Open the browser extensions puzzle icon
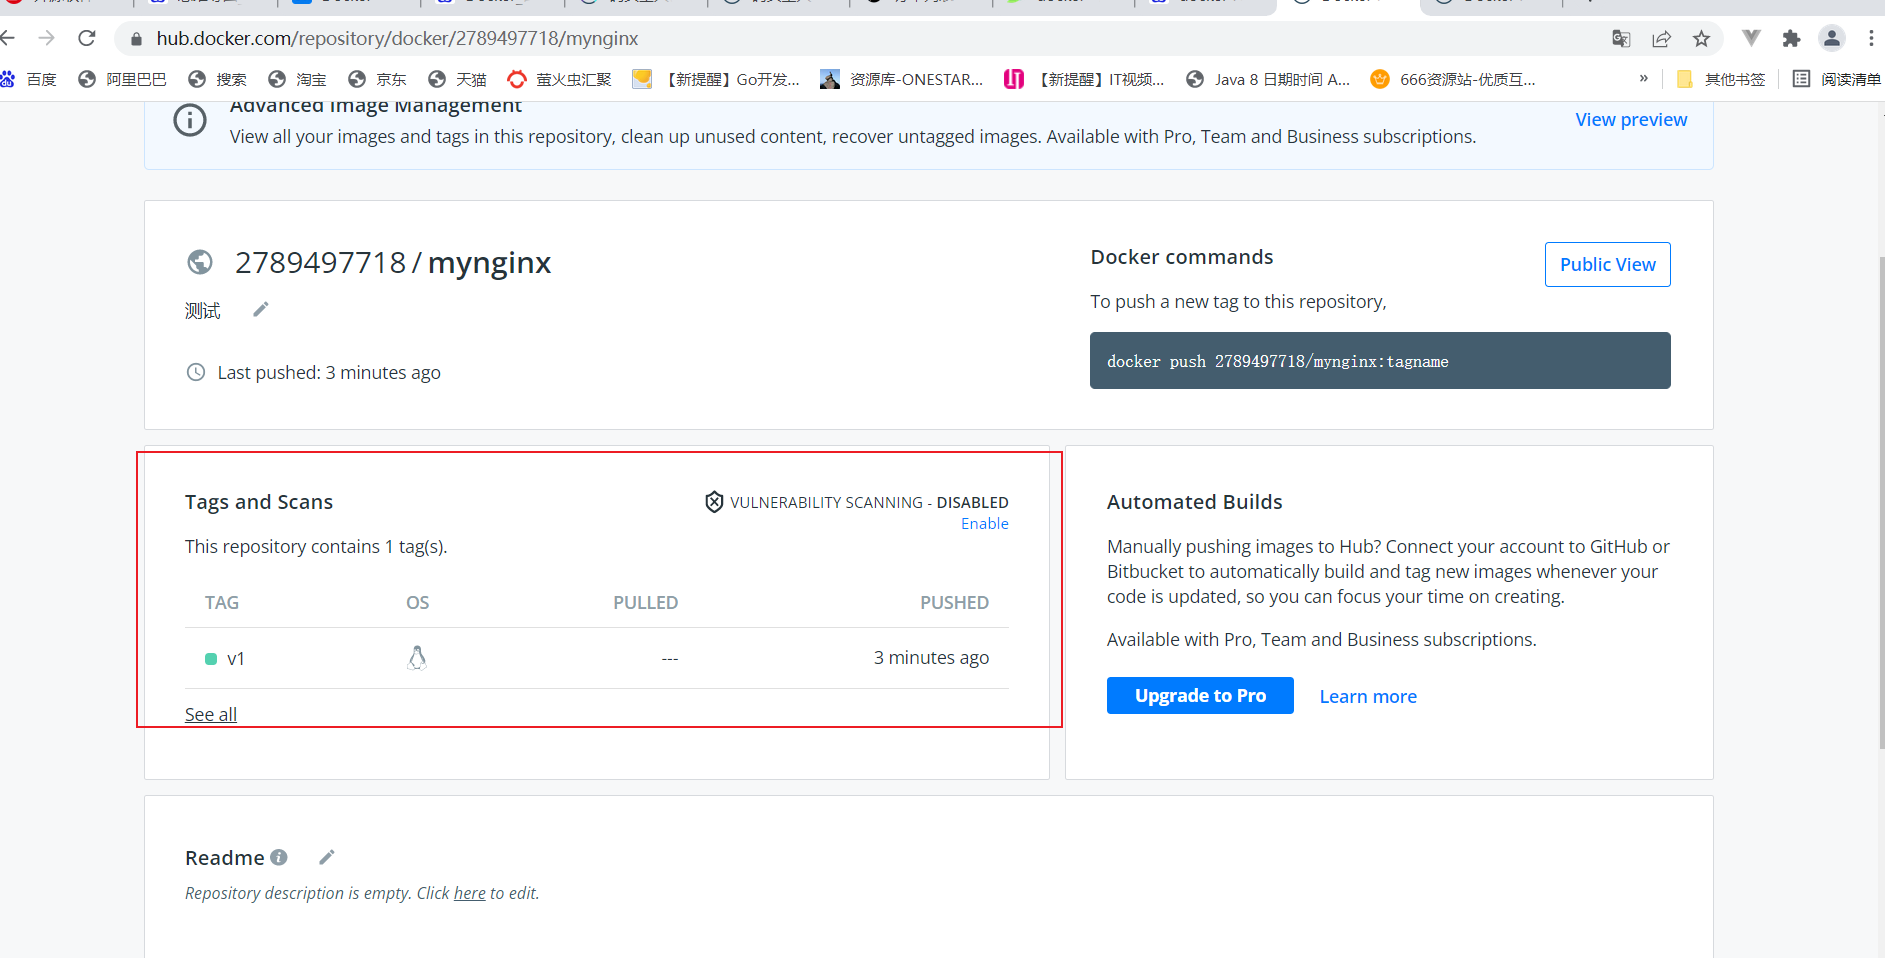This screenshot has height=958, width=1885. (x=1791, y=38)
